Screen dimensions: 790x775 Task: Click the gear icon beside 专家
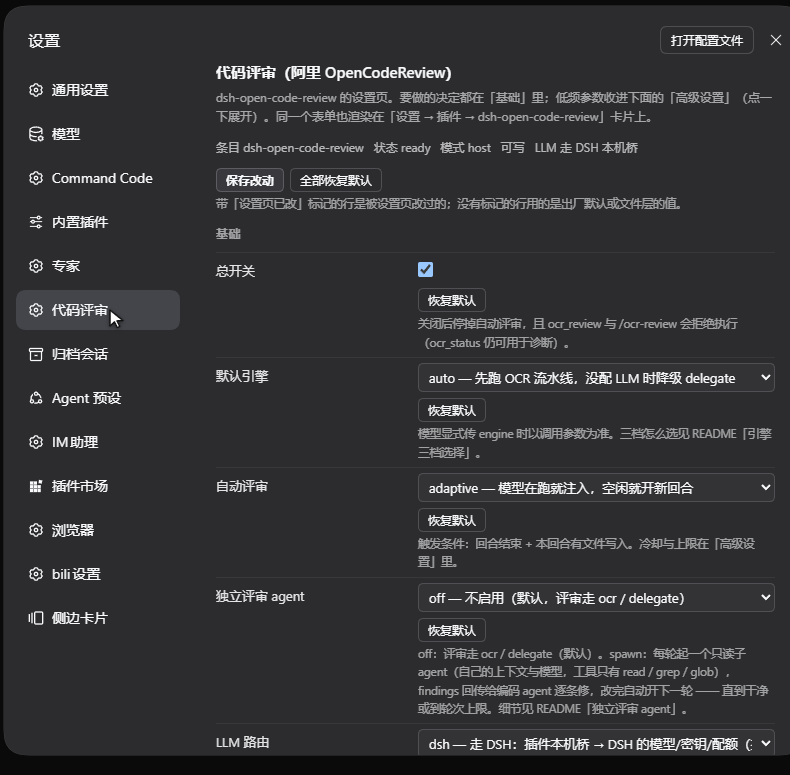pyautogui.click(x=36, y=266)
